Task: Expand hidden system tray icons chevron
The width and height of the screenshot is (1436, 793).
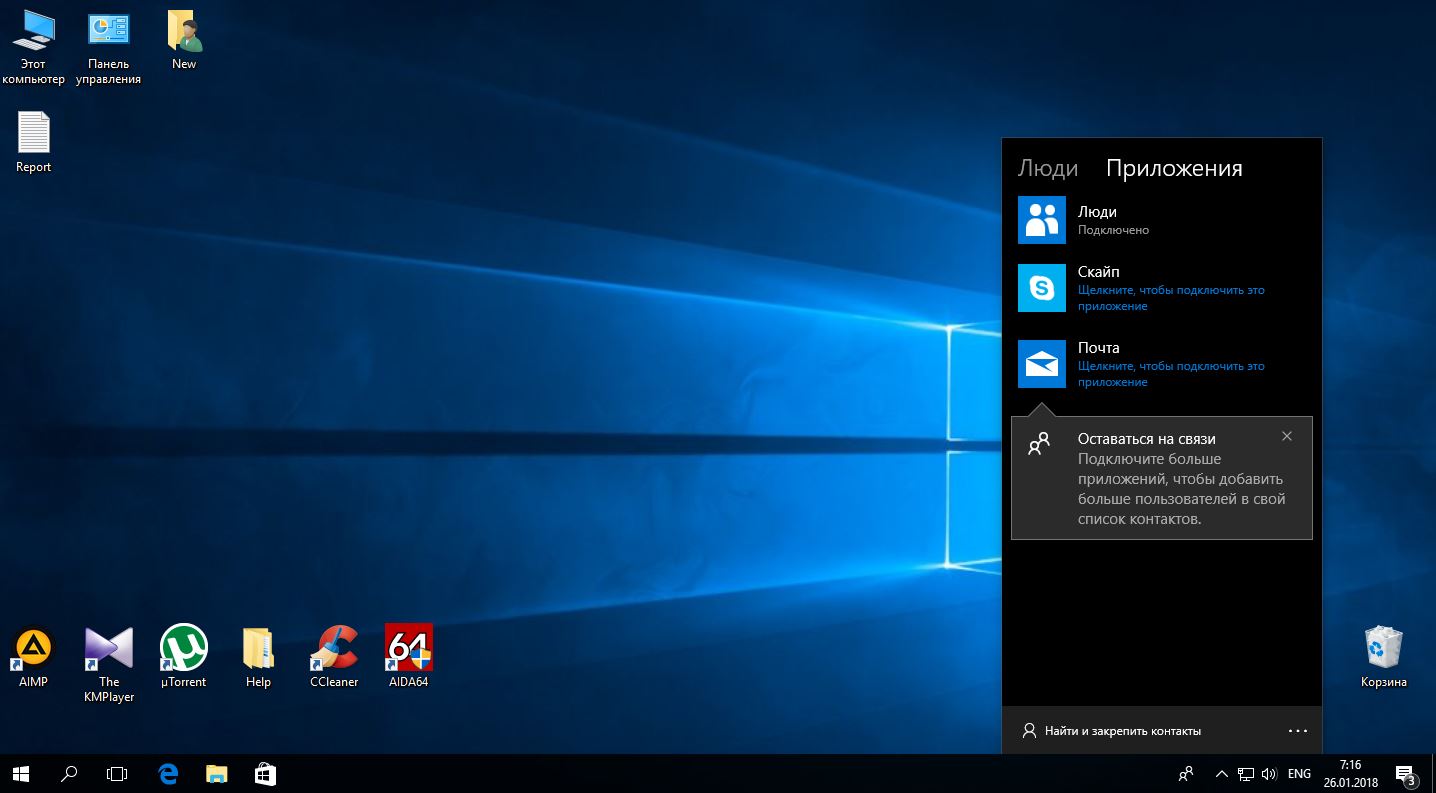Action: (x=1221, y=773)
